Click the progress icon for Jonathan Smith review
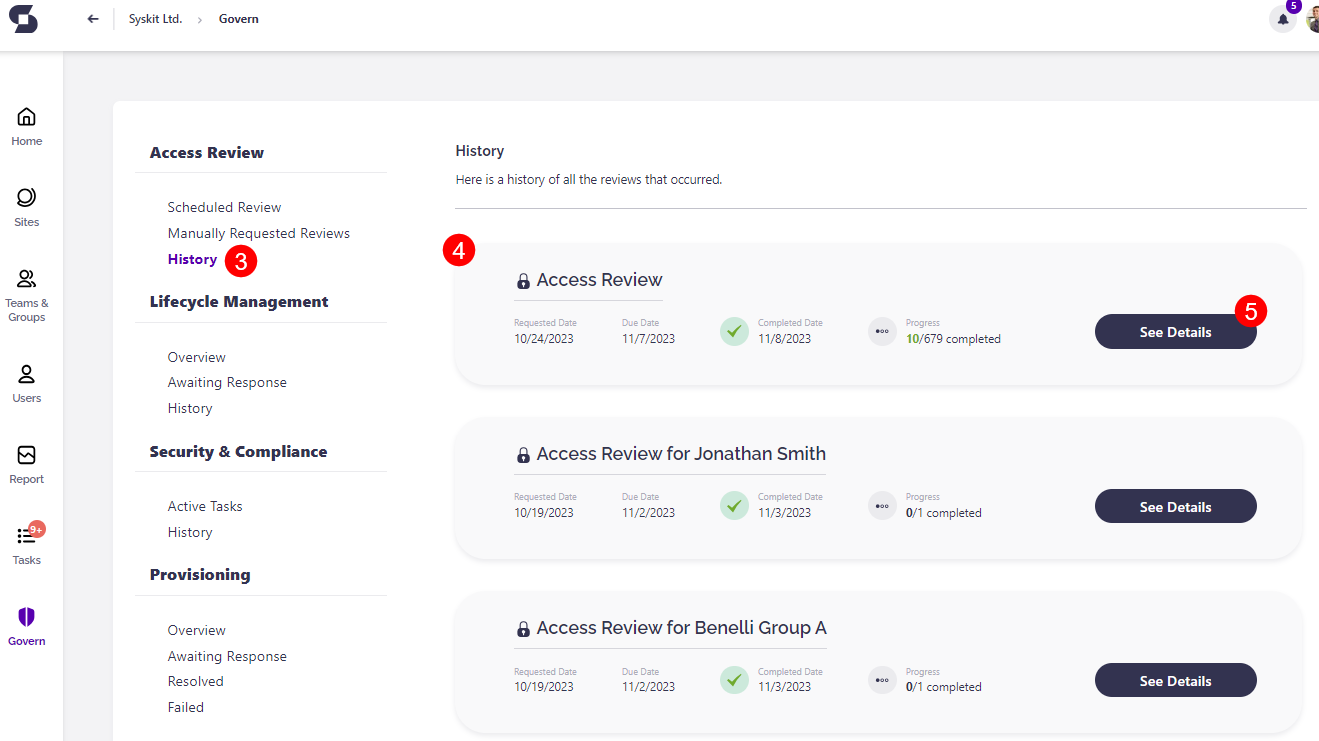Viewport: 1319px width, 741px height. pyautogui.click(x=881, y=506)
